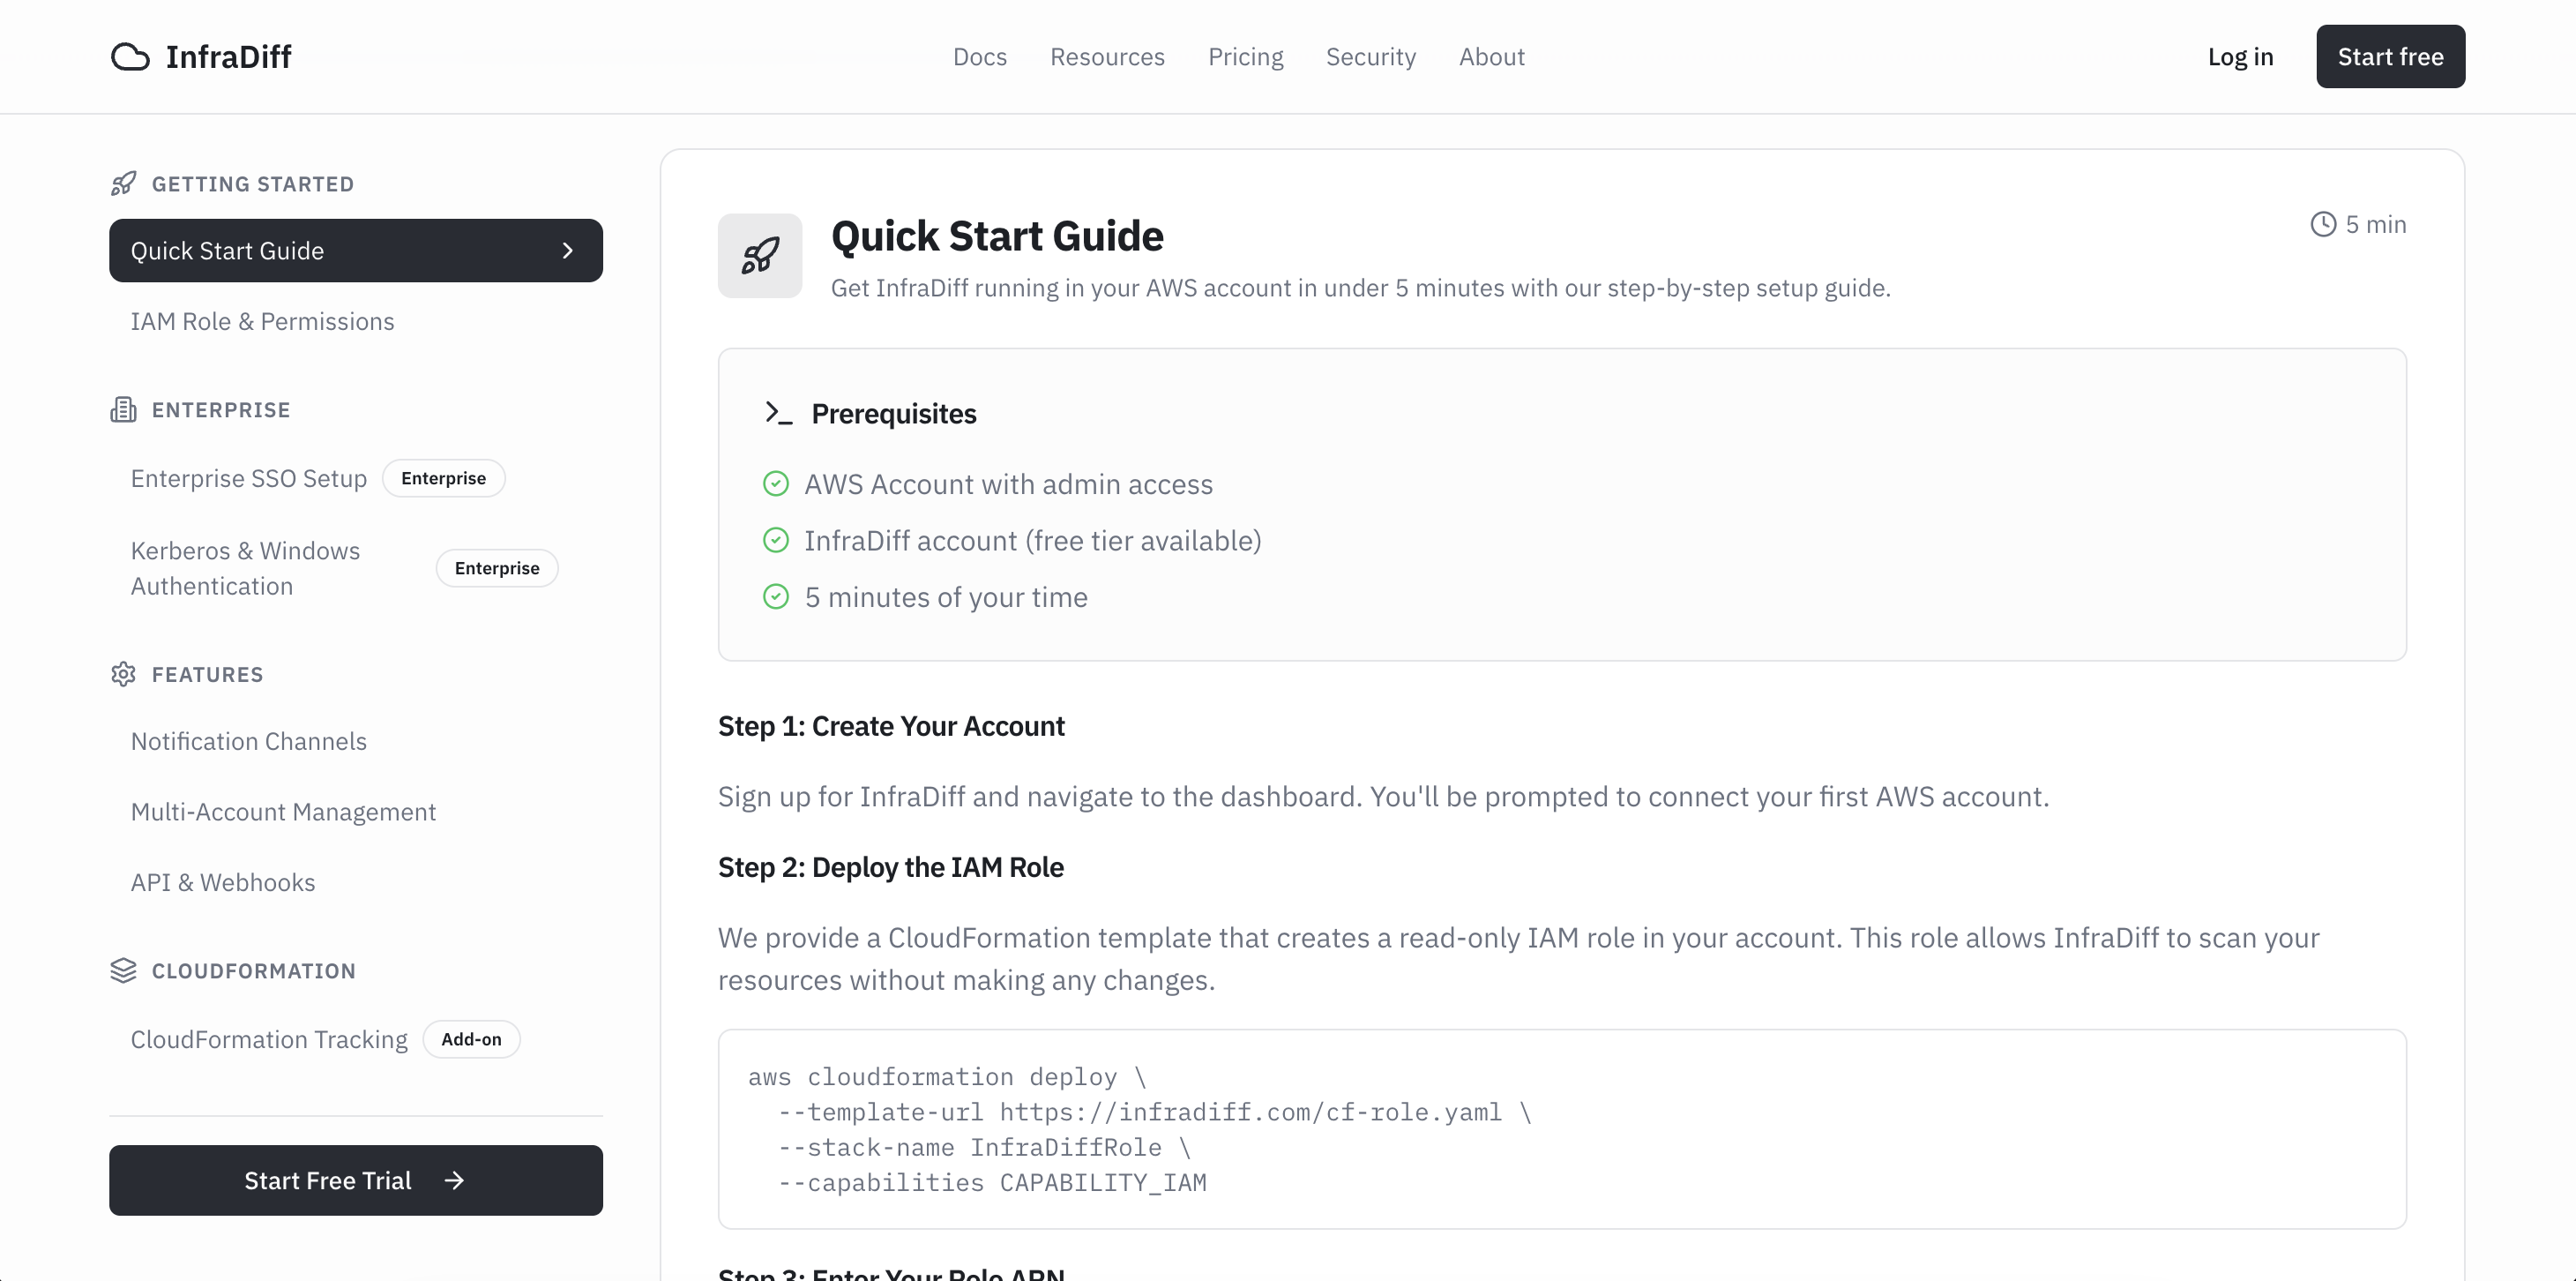Click the CloudFormation deploy code block
The height and width of the screenshot is (1281, 2576).
click(x=1561, y=1129)
